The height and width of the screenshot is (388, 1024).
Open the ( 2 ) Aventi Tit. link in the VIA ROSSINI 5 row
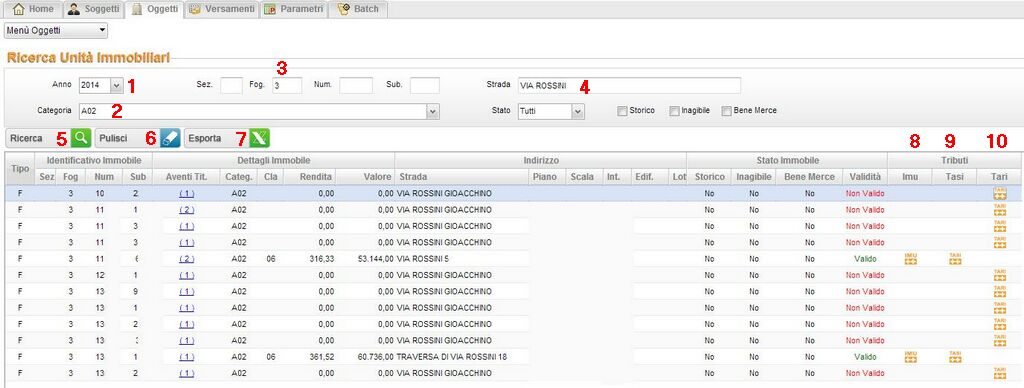point(186,259)
